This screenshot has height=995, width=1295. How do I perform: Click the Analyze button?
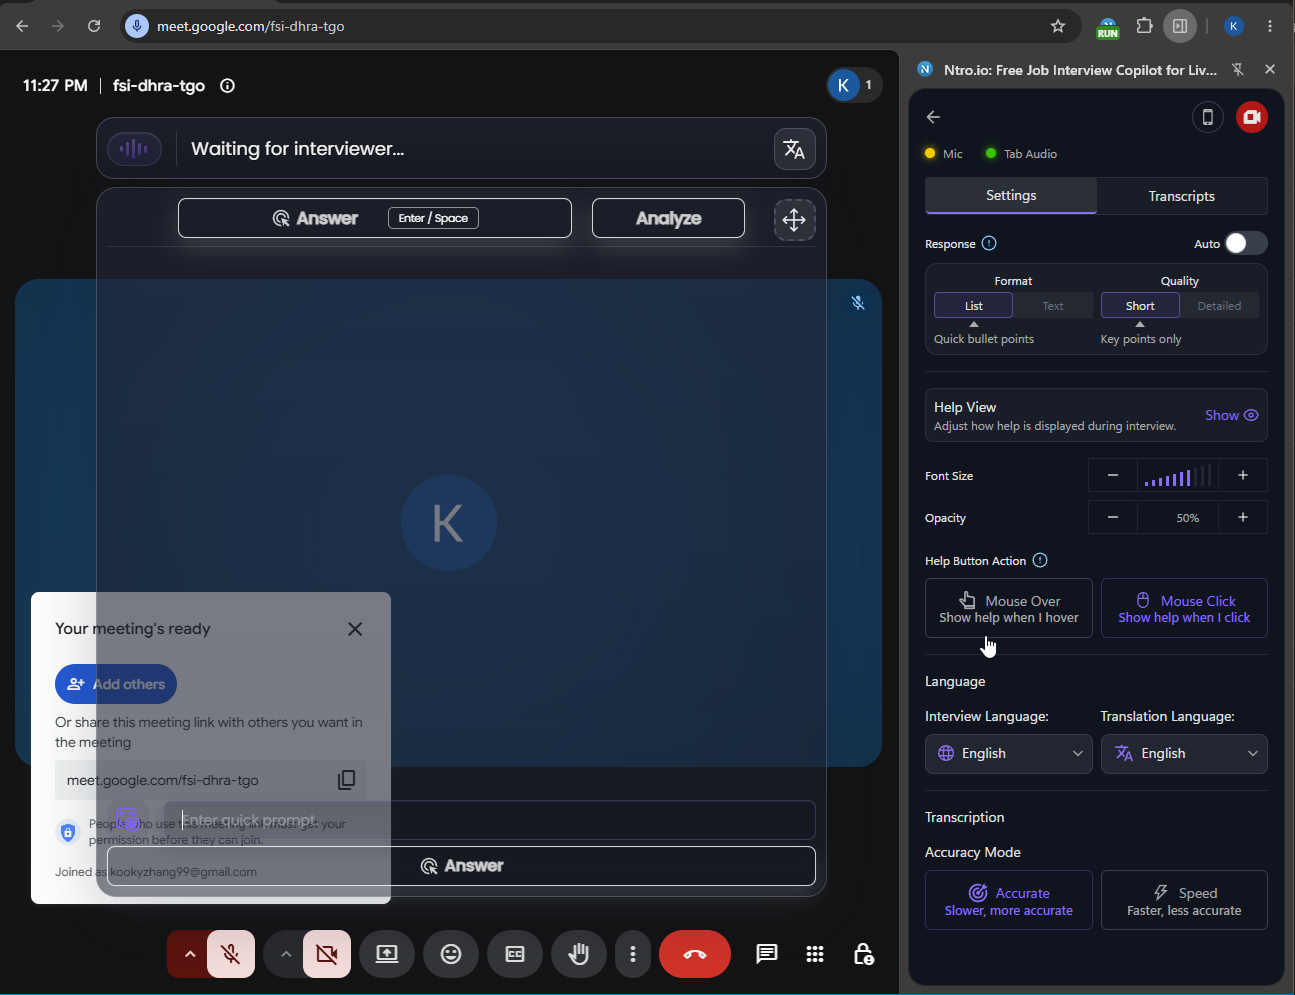click(668, 218)
